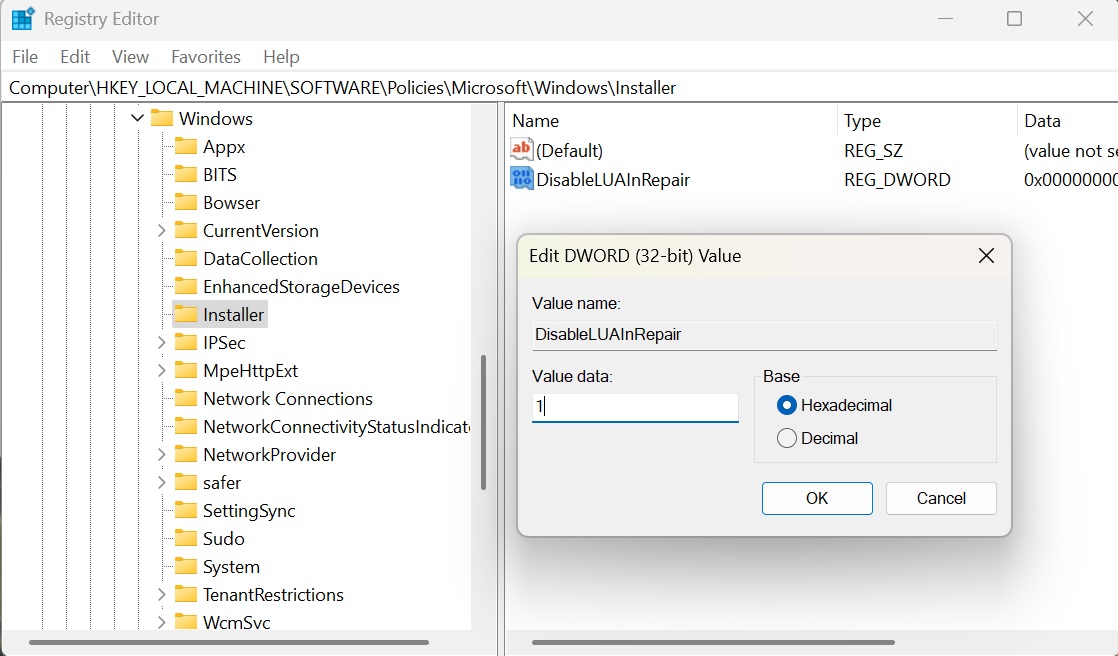Cancel the Edit DWORD dialog
This screenshot has width=1118, height=656.
pyautogui.click(x=941, y=498)
